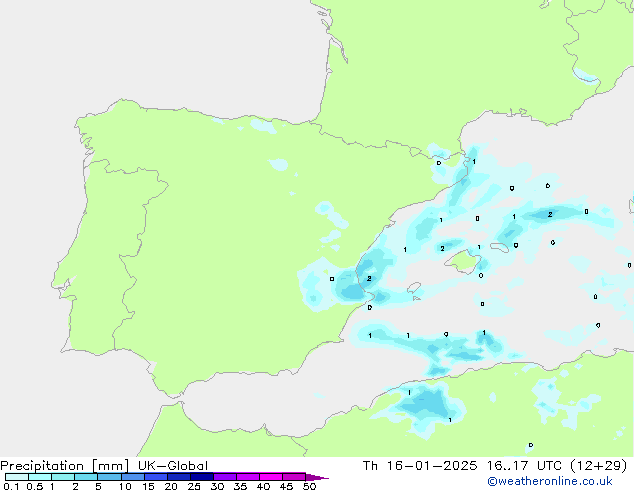Click the "16..17 UTC" time range text
The height and width of the screenshot is (490, 634).
(x=524, y=466)
